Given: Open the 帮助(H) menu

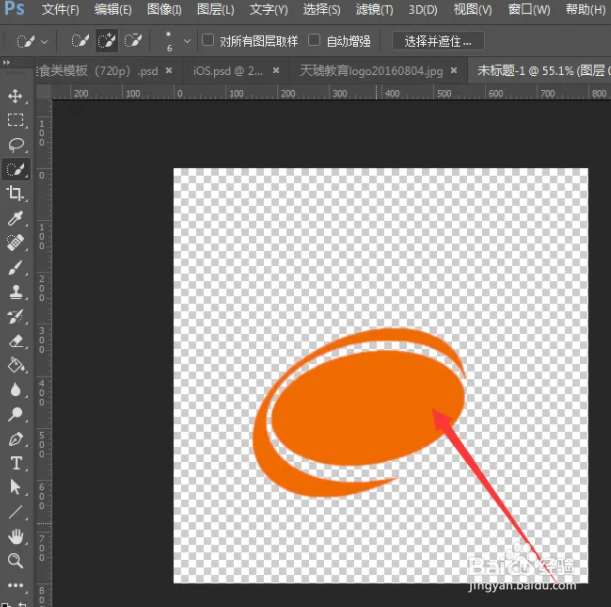Looking at the screenshot, I should tap(586, 10).
